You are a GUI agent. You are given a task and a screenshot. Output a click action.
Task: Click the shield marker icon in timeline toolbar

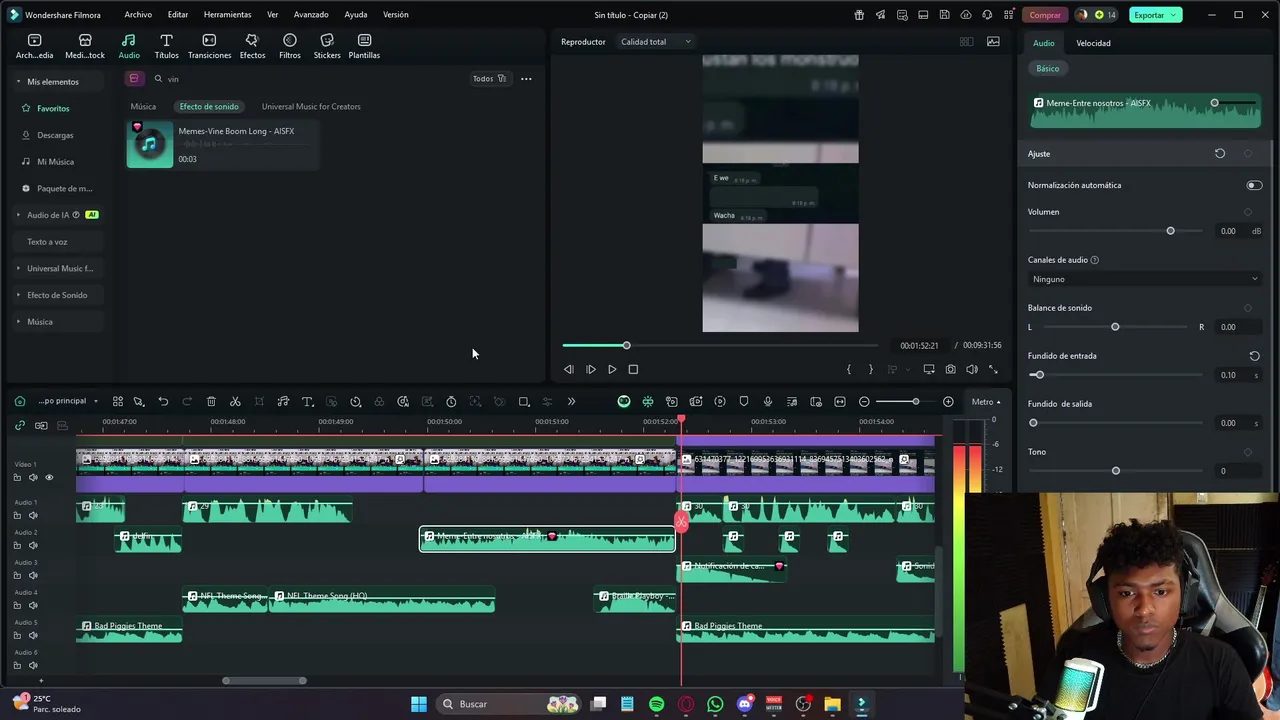(x=744, y=401)
